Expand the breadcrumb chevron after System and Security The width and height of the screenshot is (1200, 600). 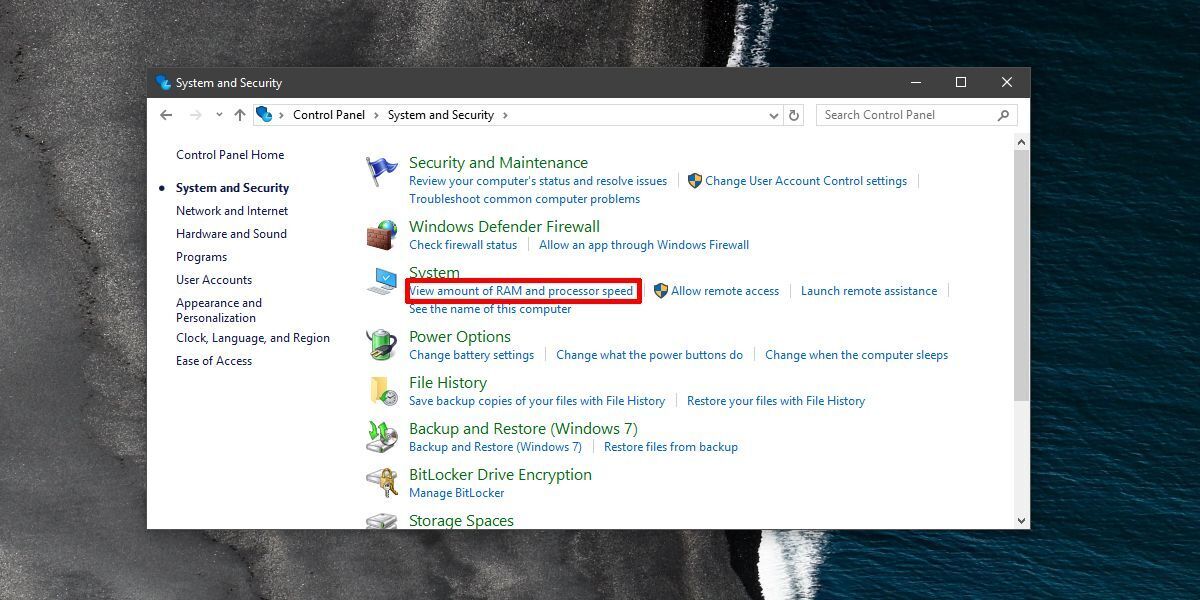click(x=506, y=114)
